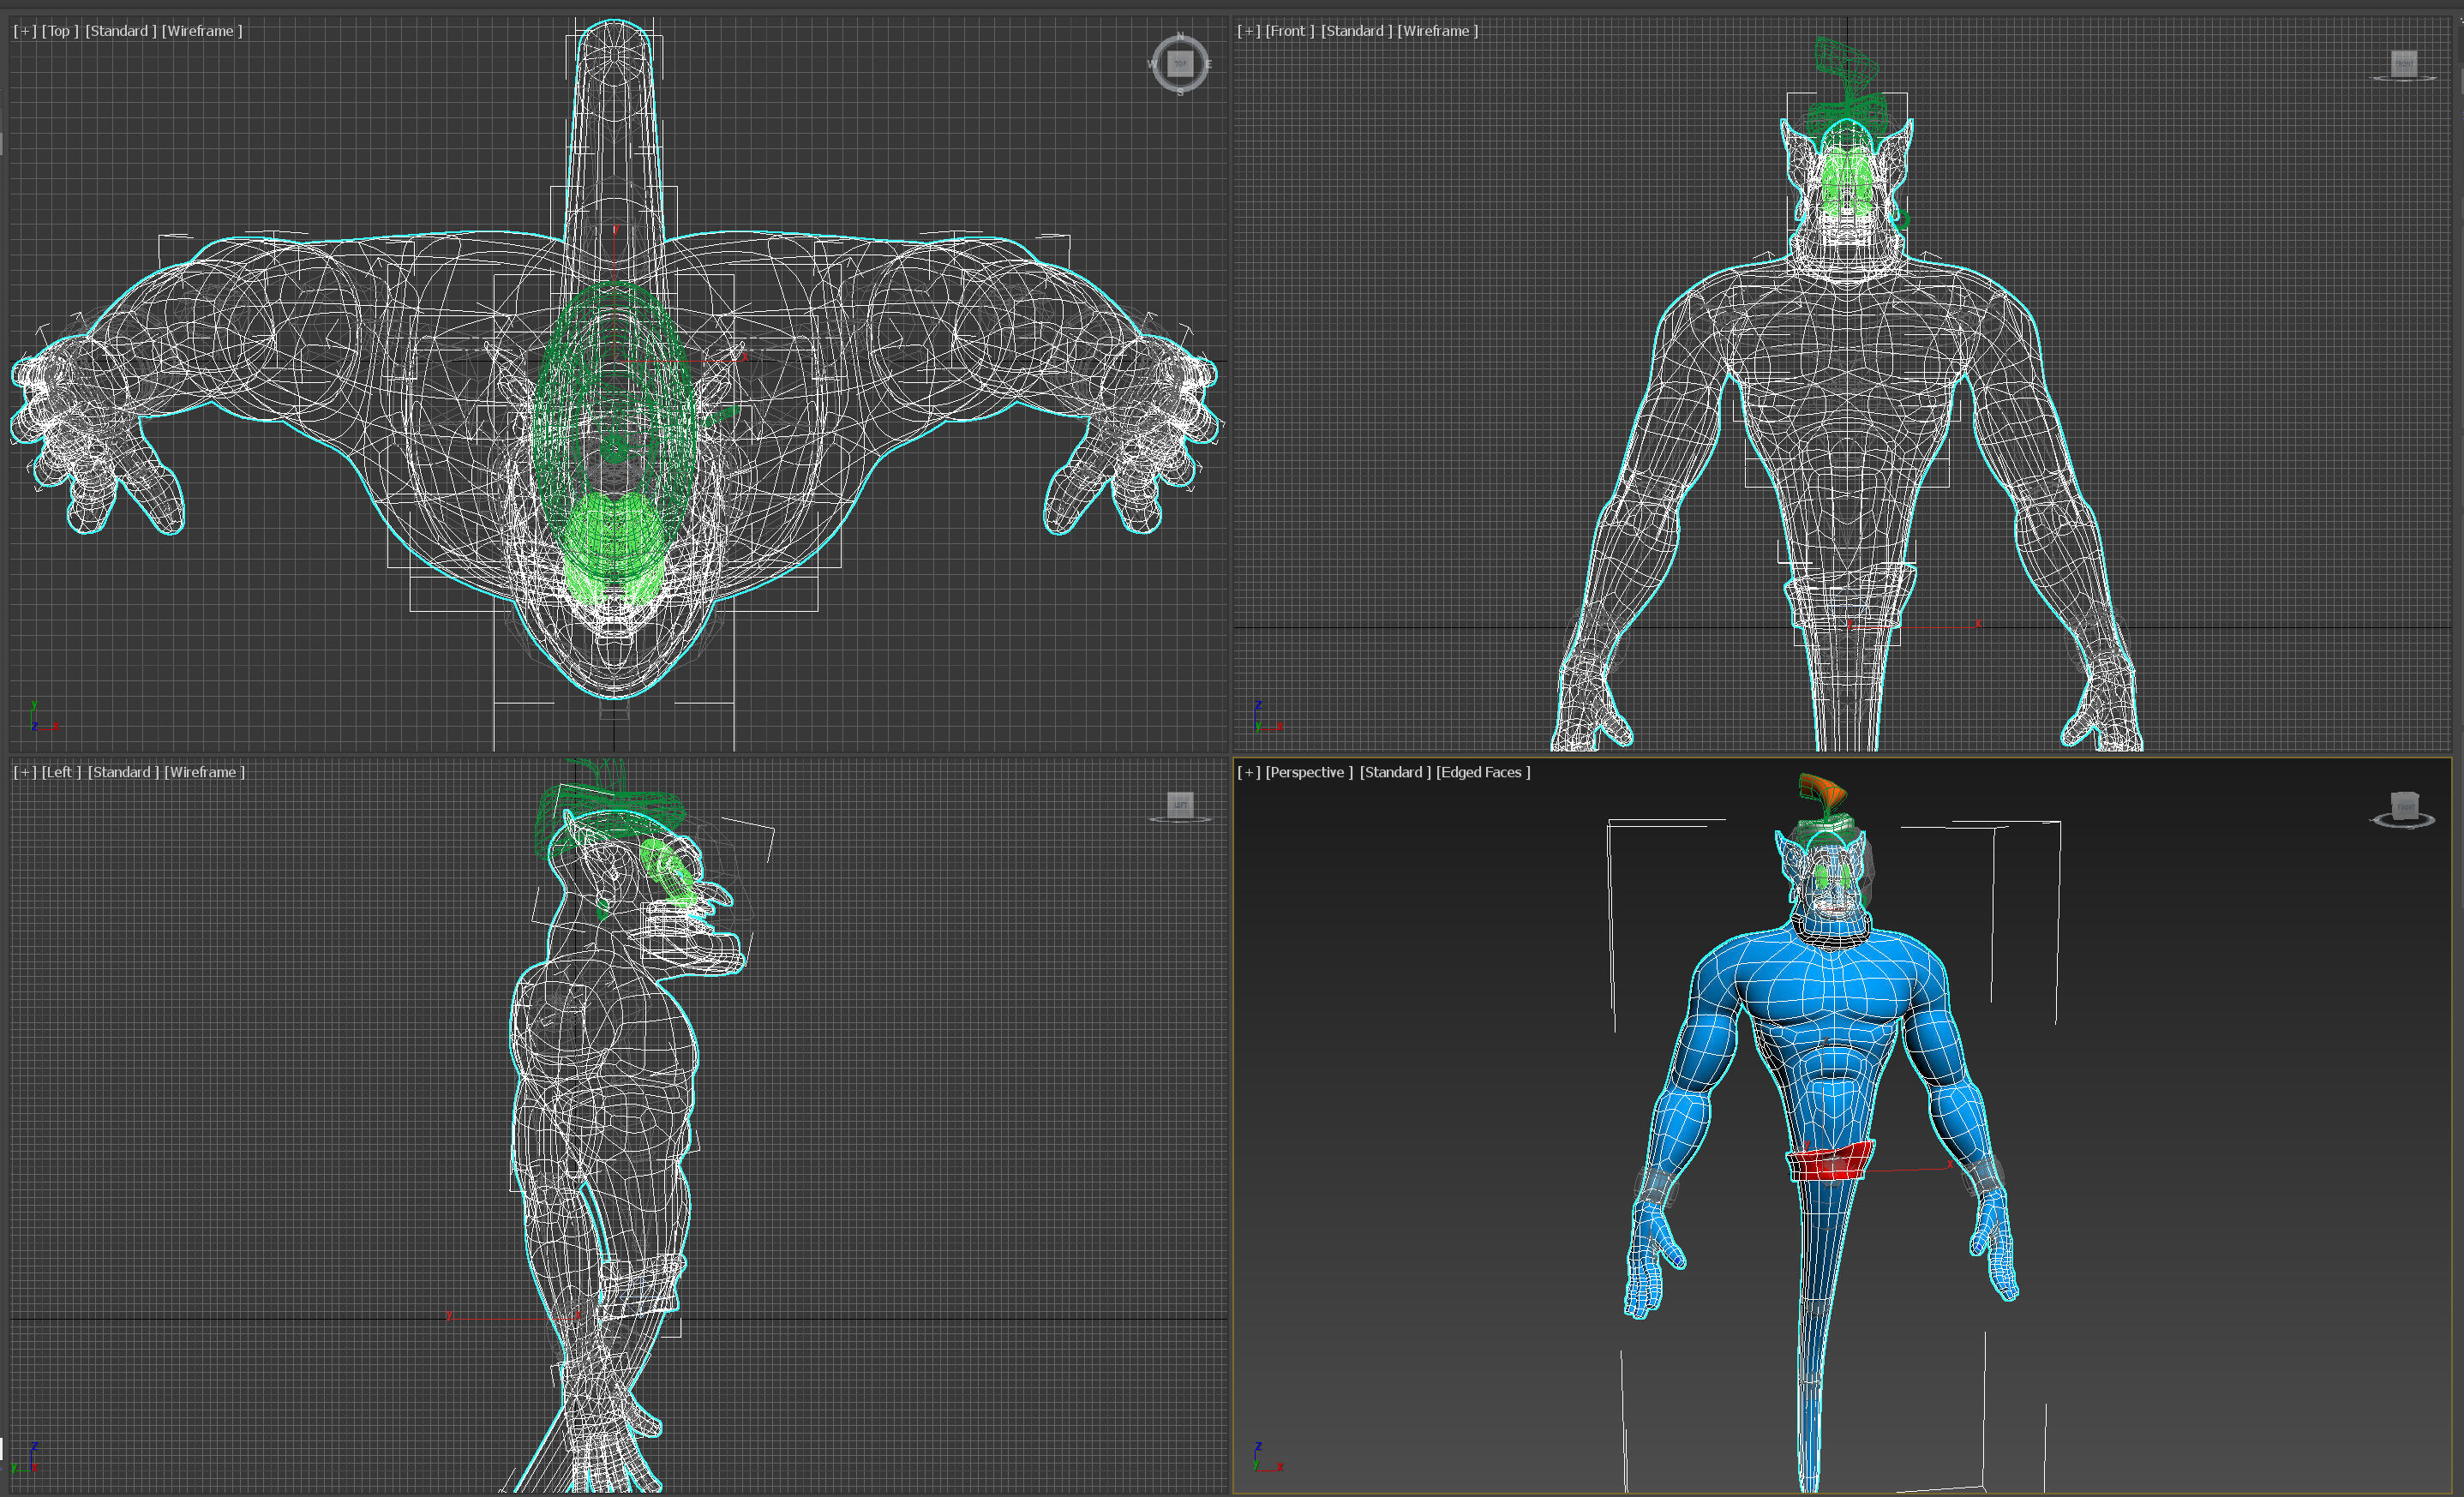Open [Wireframe] display menu in the Left viewport
The height and width of the screenshot is (1497, 2464).
tap(205, 772)
